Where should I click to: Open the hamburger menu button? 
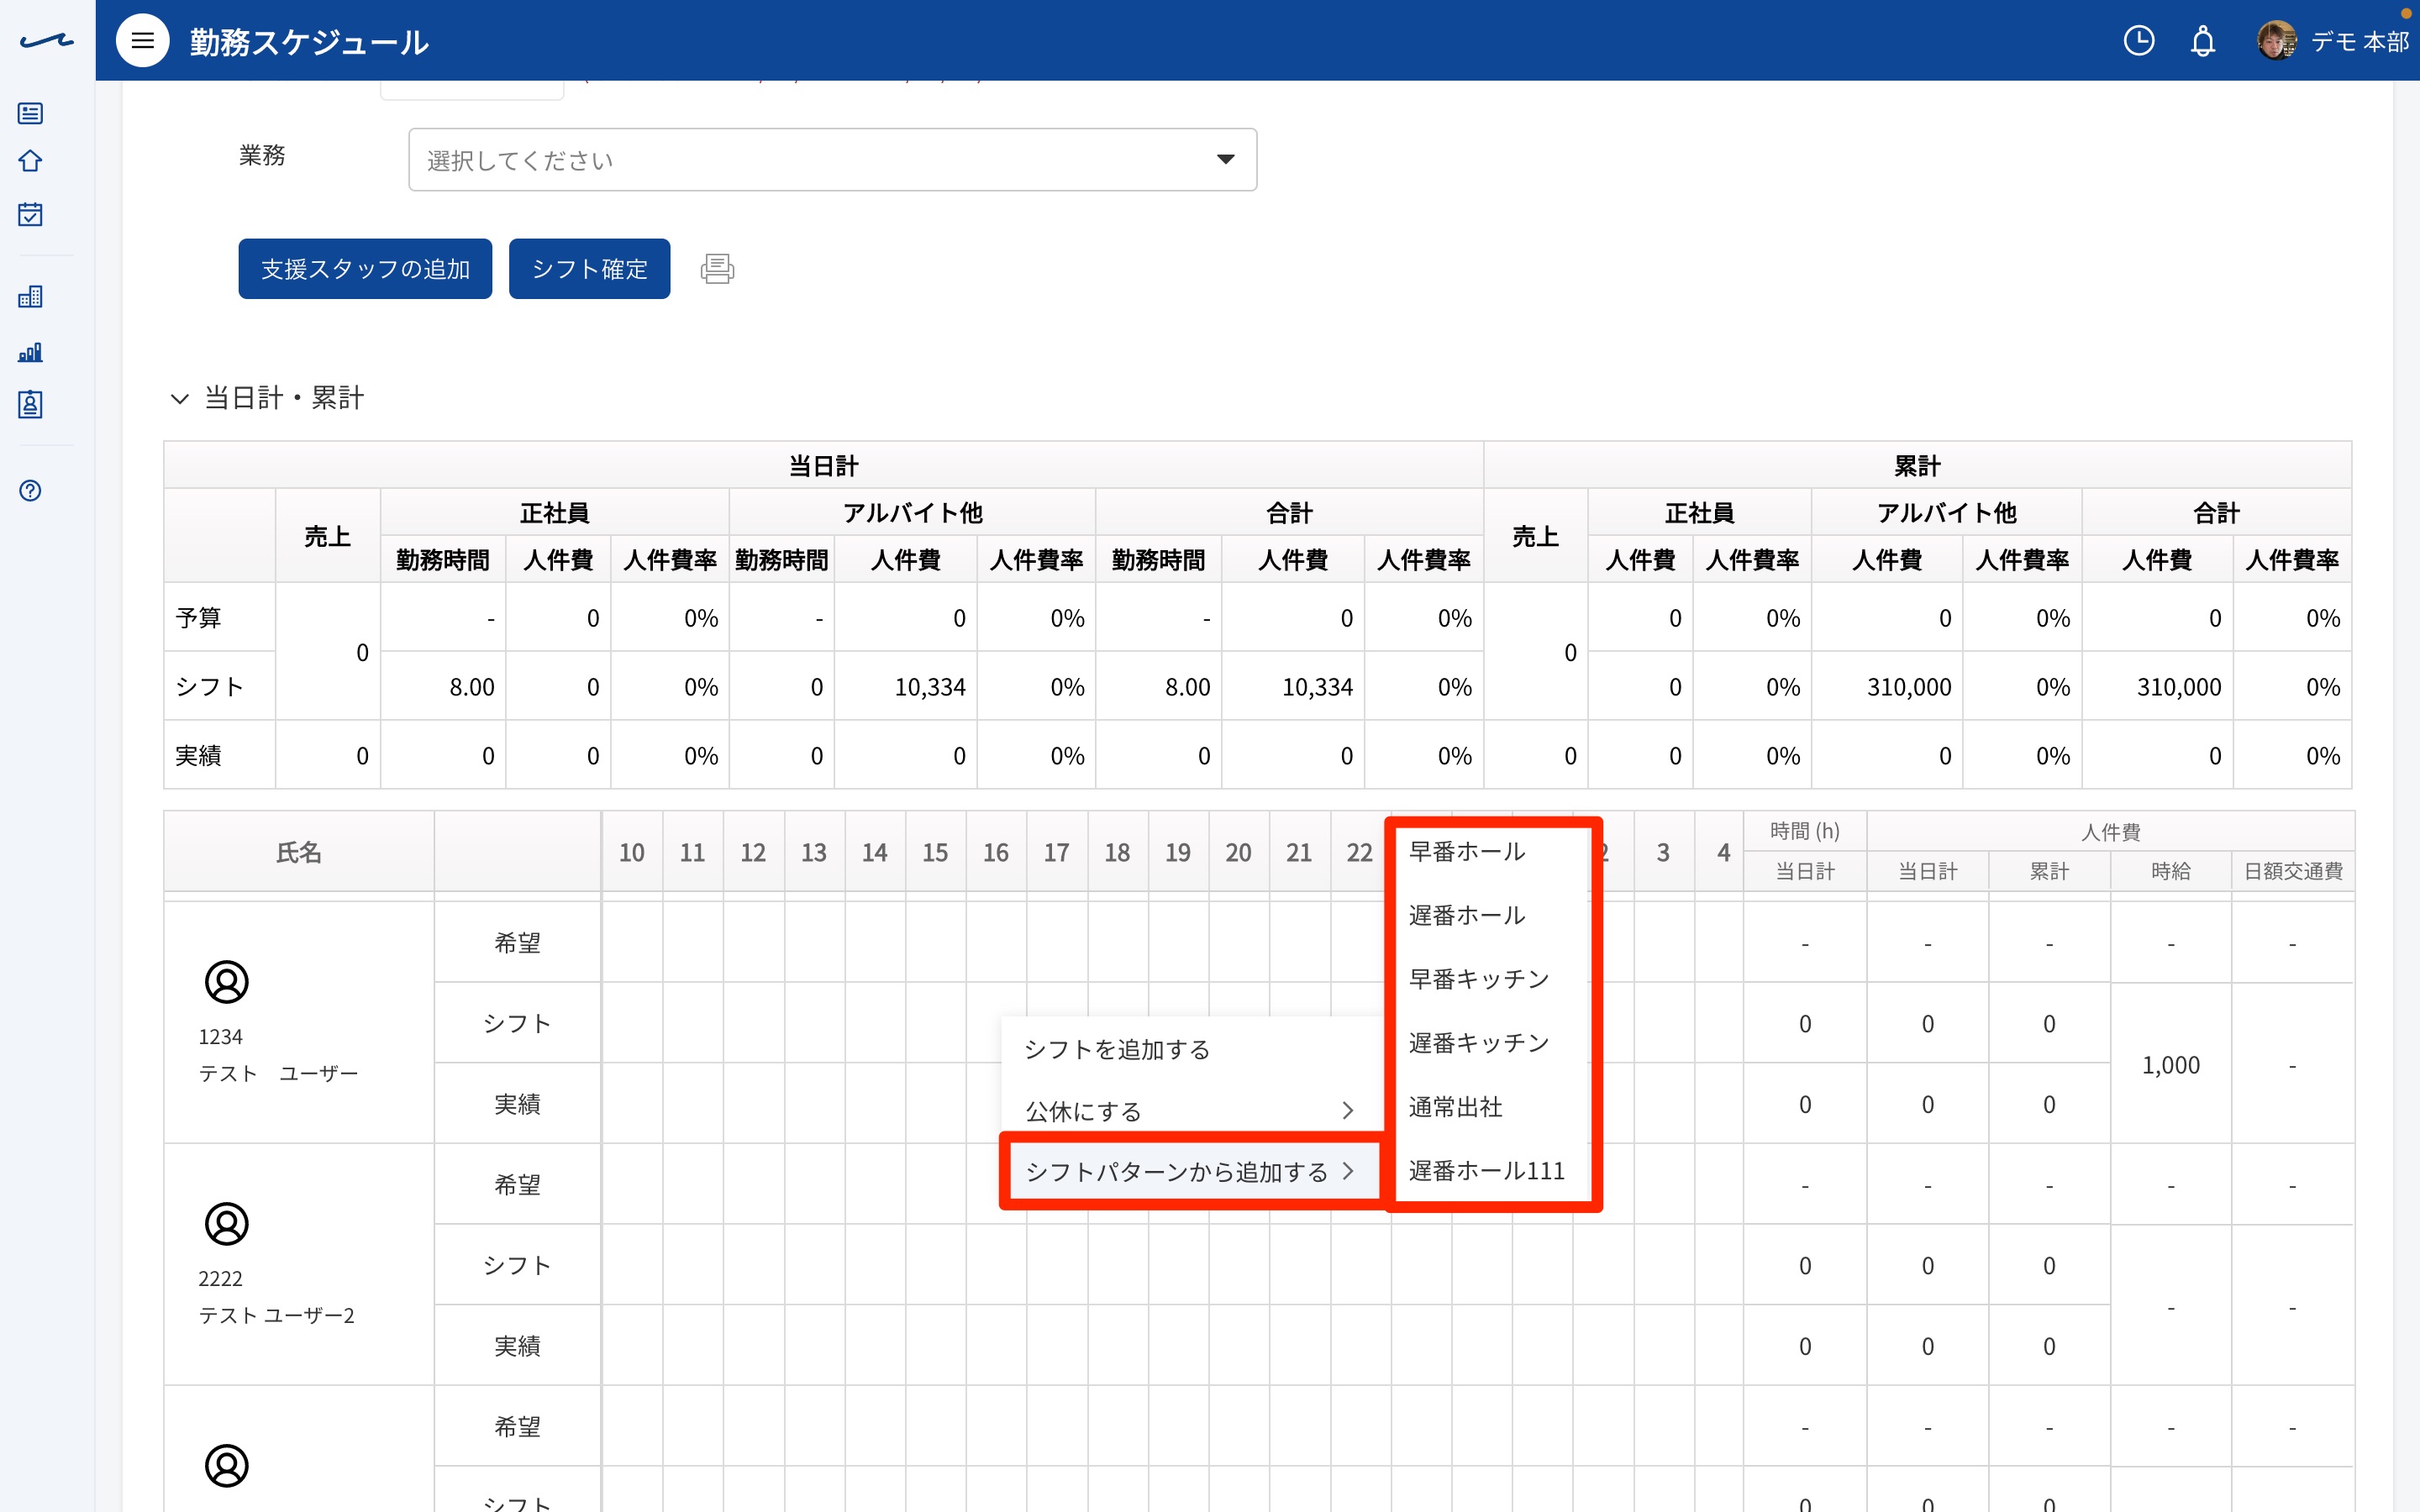coord(142,40)
